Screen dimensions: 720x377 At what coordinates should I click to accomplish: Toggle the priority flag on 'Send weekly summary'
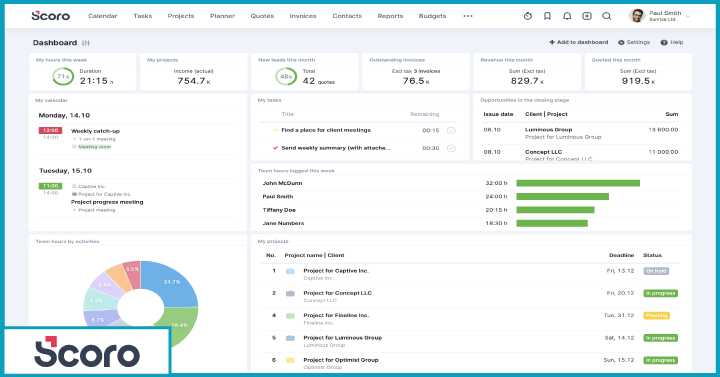click(276, 148)
